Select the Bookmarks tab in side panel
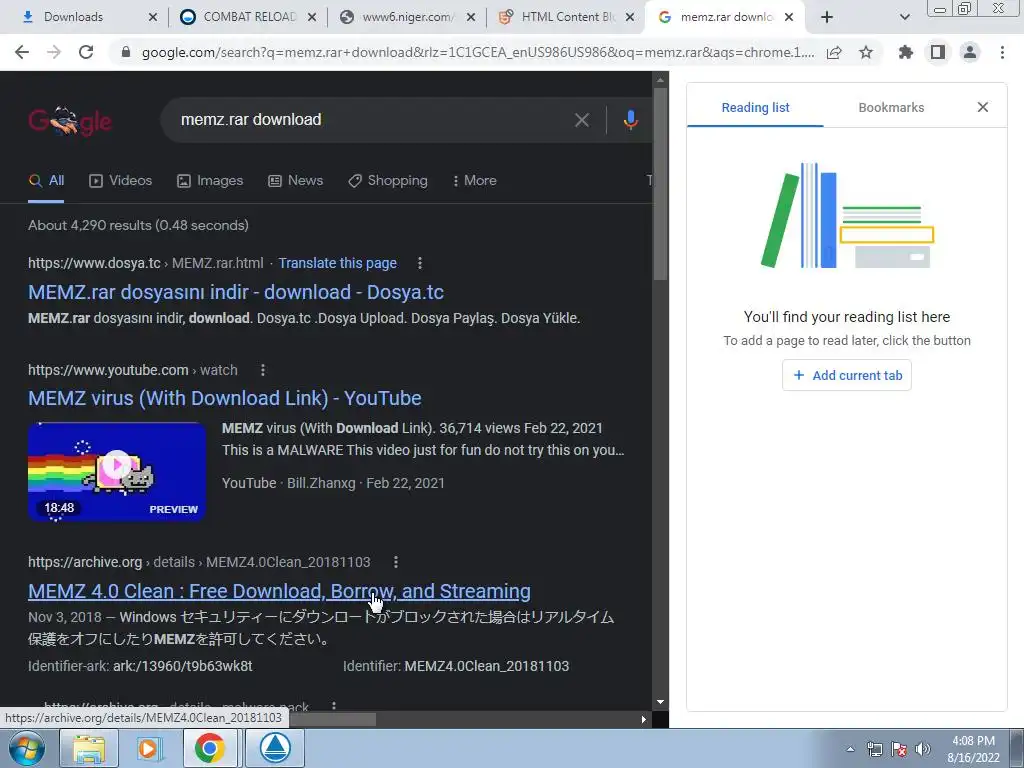The height and width of the screenshot is (768, 1024). pos(891,108)
